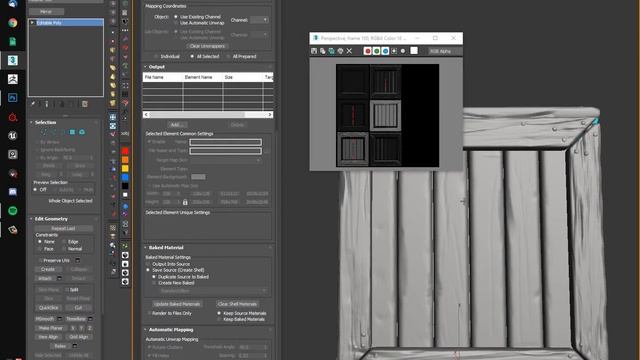
Task: Select Duplicate Source to Baked radio
Action: [154, 277]
